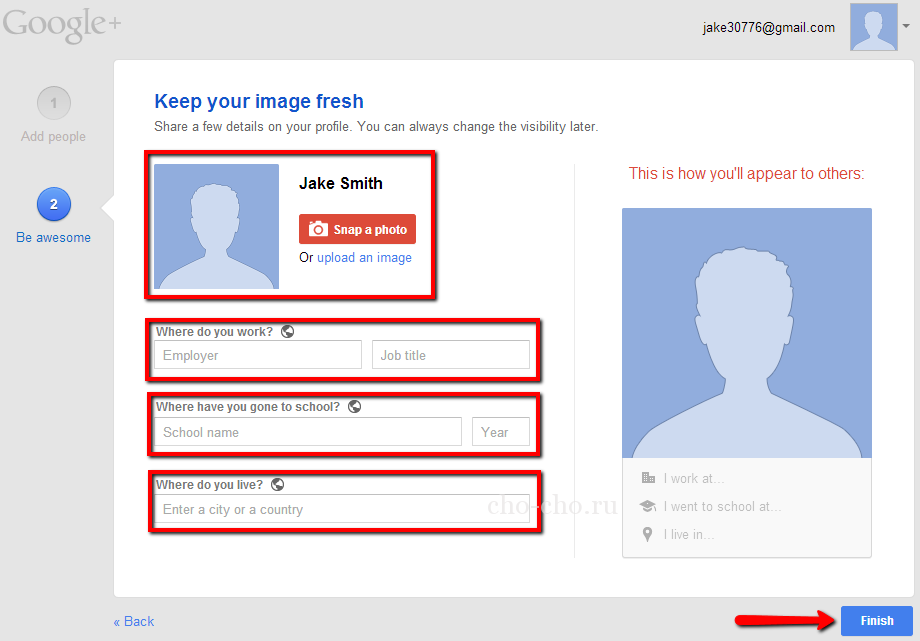The image size is (920, 641).
Task: Toggle visibility globe for school section
Action: pos(354,407)
